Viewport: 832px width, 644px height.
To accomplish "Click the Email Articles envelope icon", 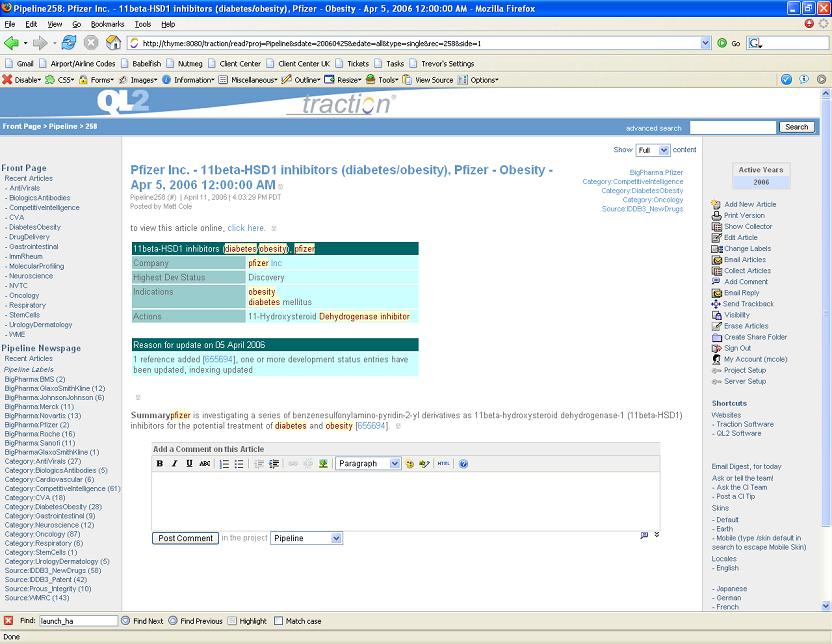I will click(716, 260).
